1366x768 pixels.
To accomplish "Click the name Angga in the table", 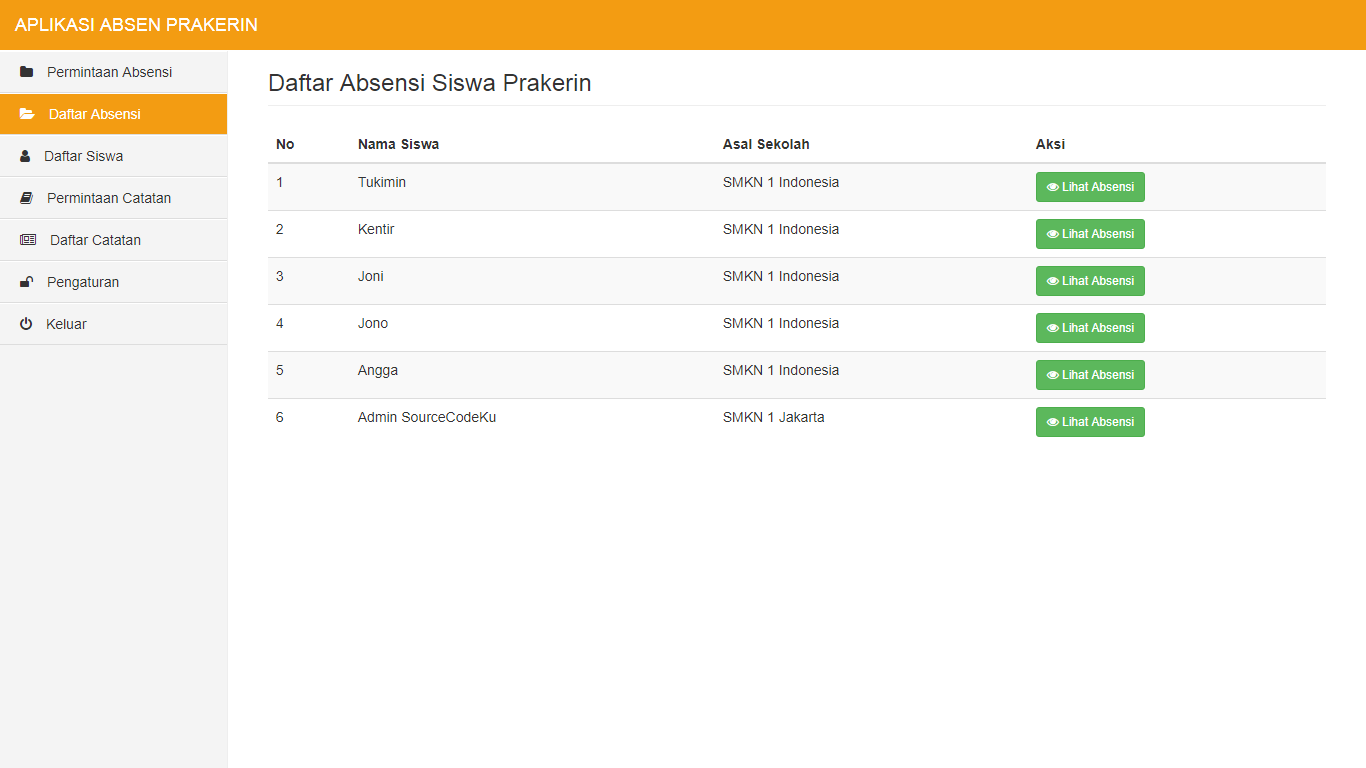I will 378,370.
